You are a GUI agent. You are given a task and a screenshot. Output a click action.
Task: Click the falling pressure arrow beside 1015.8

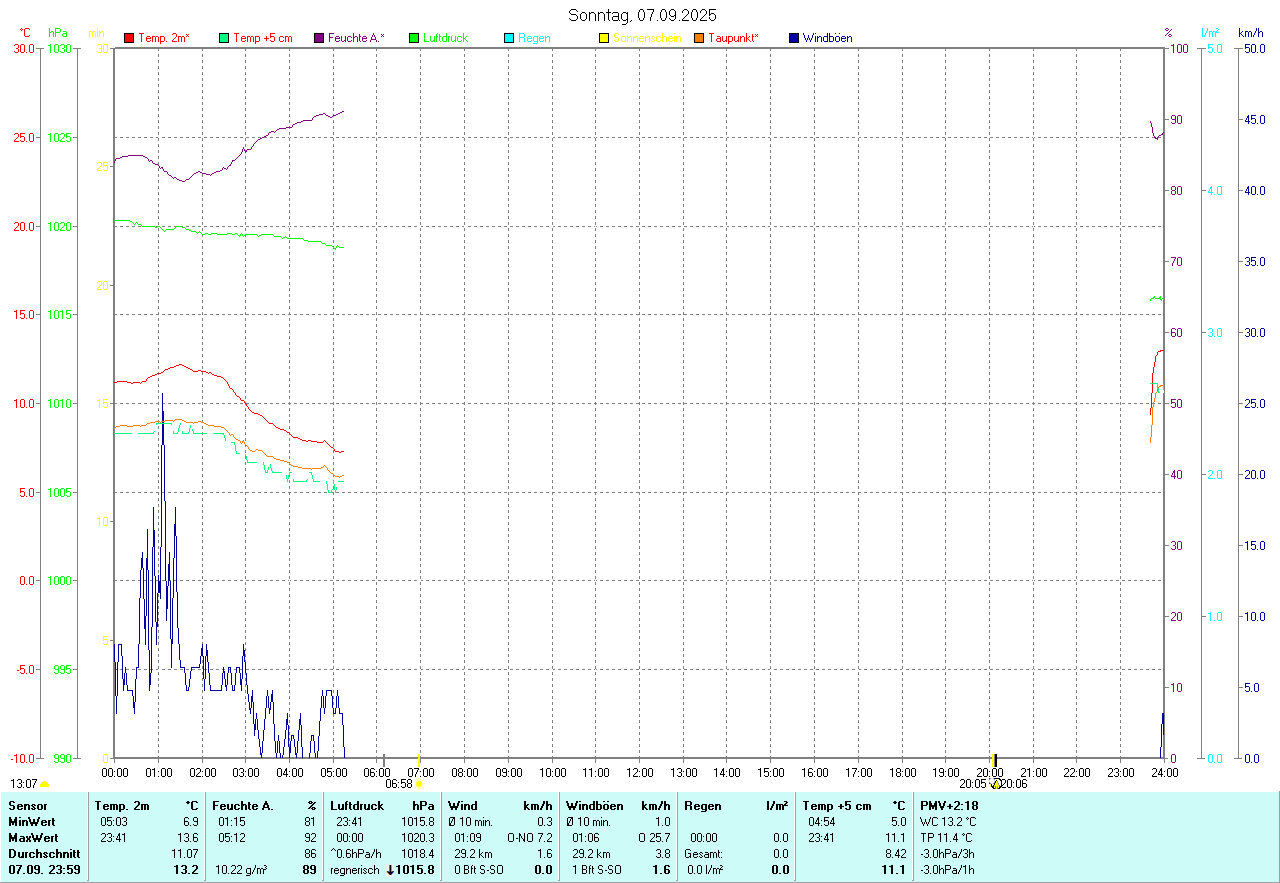(391, 871)
